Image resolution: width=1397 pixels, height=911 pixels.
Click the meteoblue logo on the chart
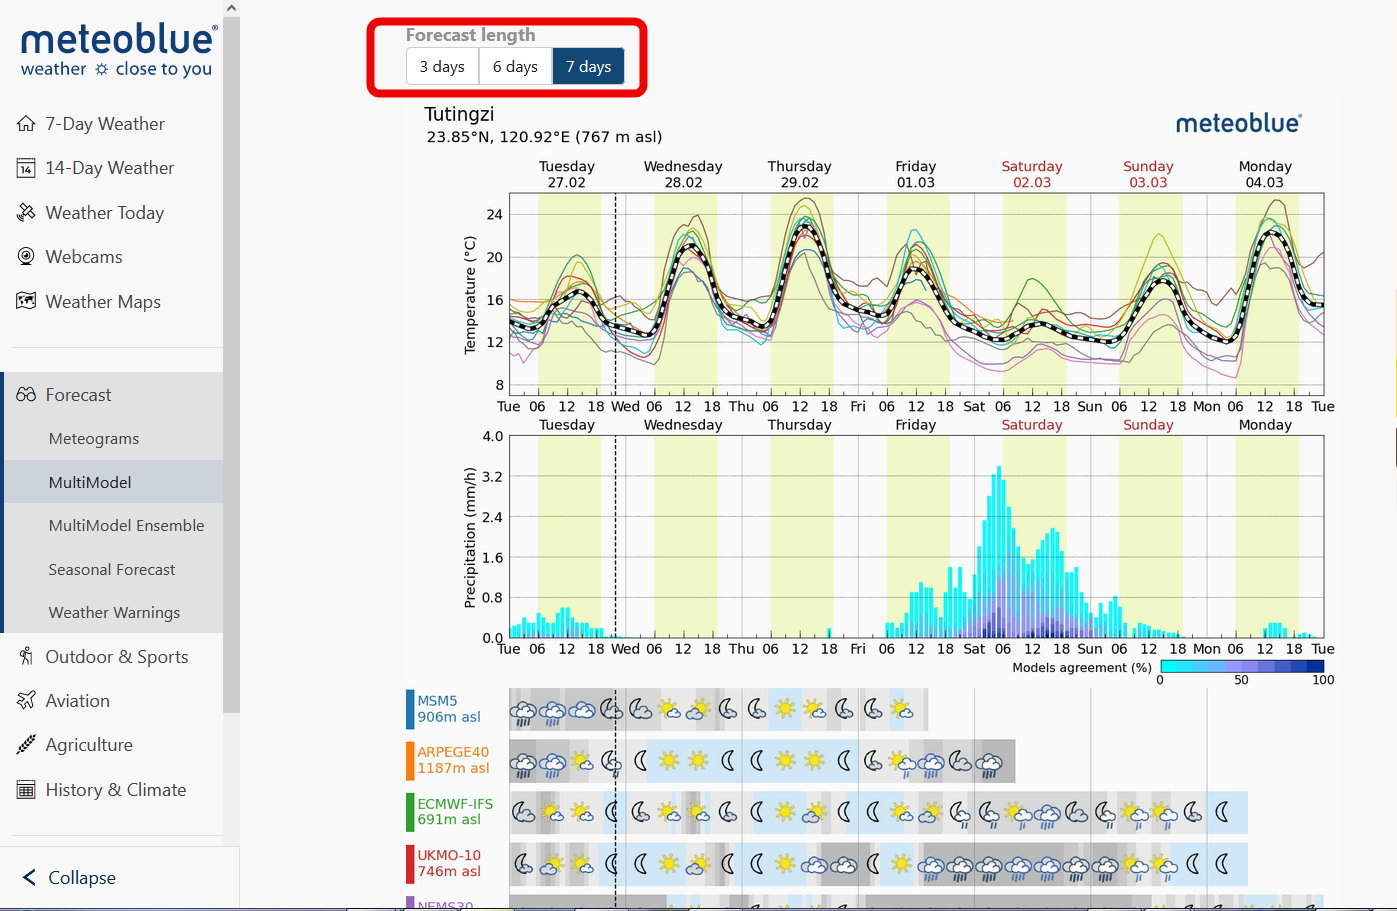tap(1239, 123)
